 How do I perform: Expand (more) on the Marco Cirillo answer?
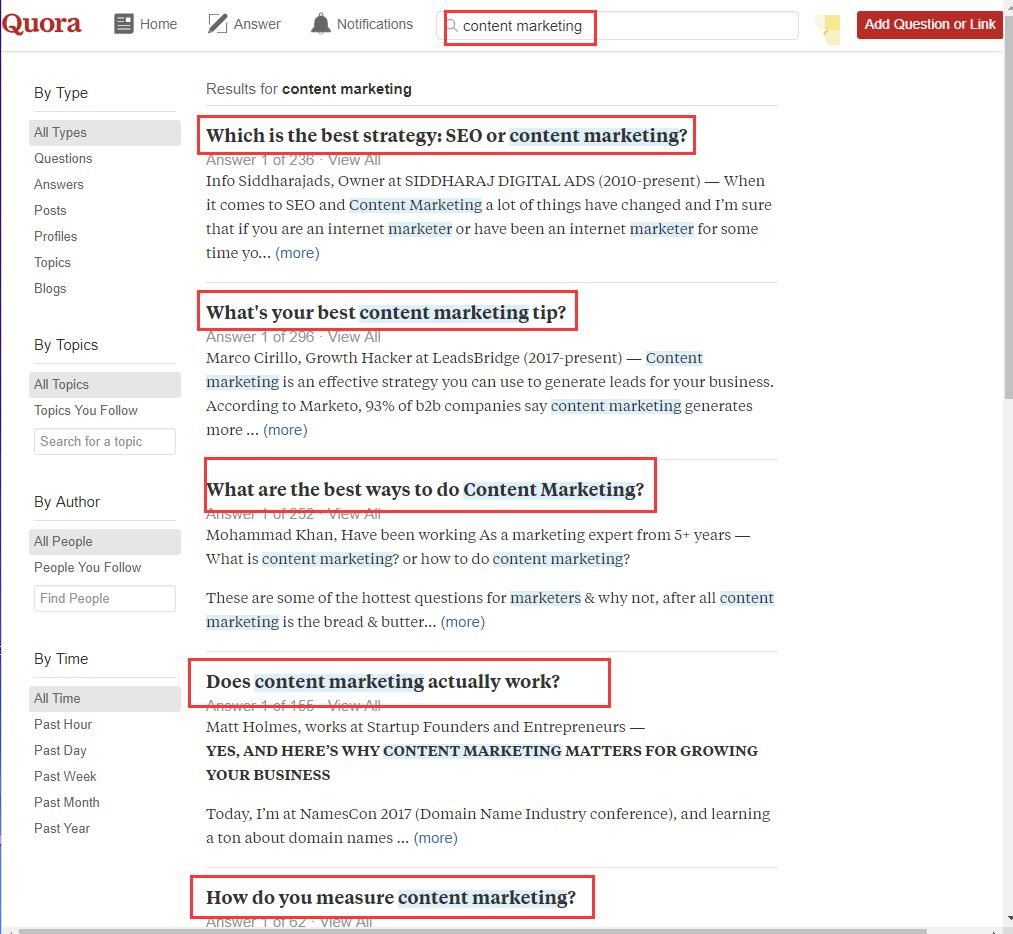pos(285,430)
